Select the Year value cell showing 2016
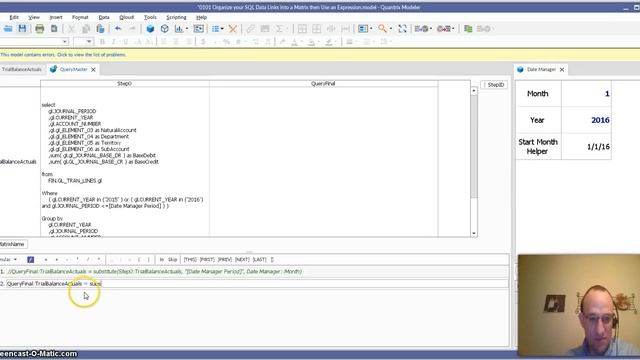This screenshot has width=640, height=360. [586, 120]
